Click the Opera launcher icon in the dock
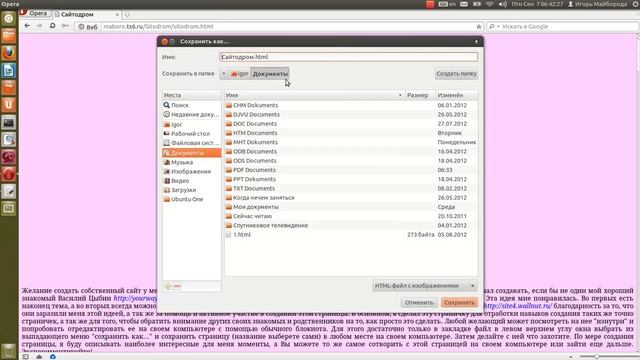640x360 pixels. (9, 174)
